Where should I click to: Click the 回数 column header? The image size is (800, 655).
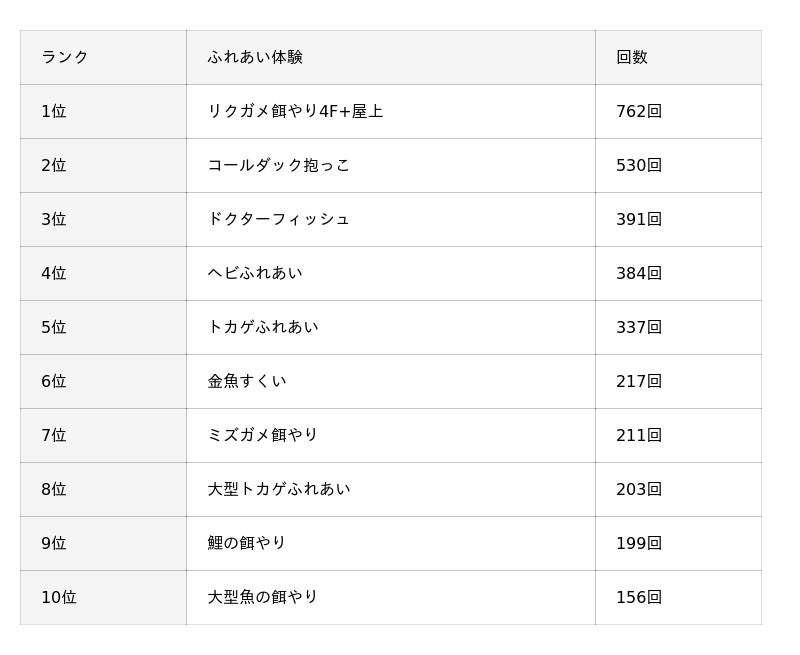(x=632, y=57)
